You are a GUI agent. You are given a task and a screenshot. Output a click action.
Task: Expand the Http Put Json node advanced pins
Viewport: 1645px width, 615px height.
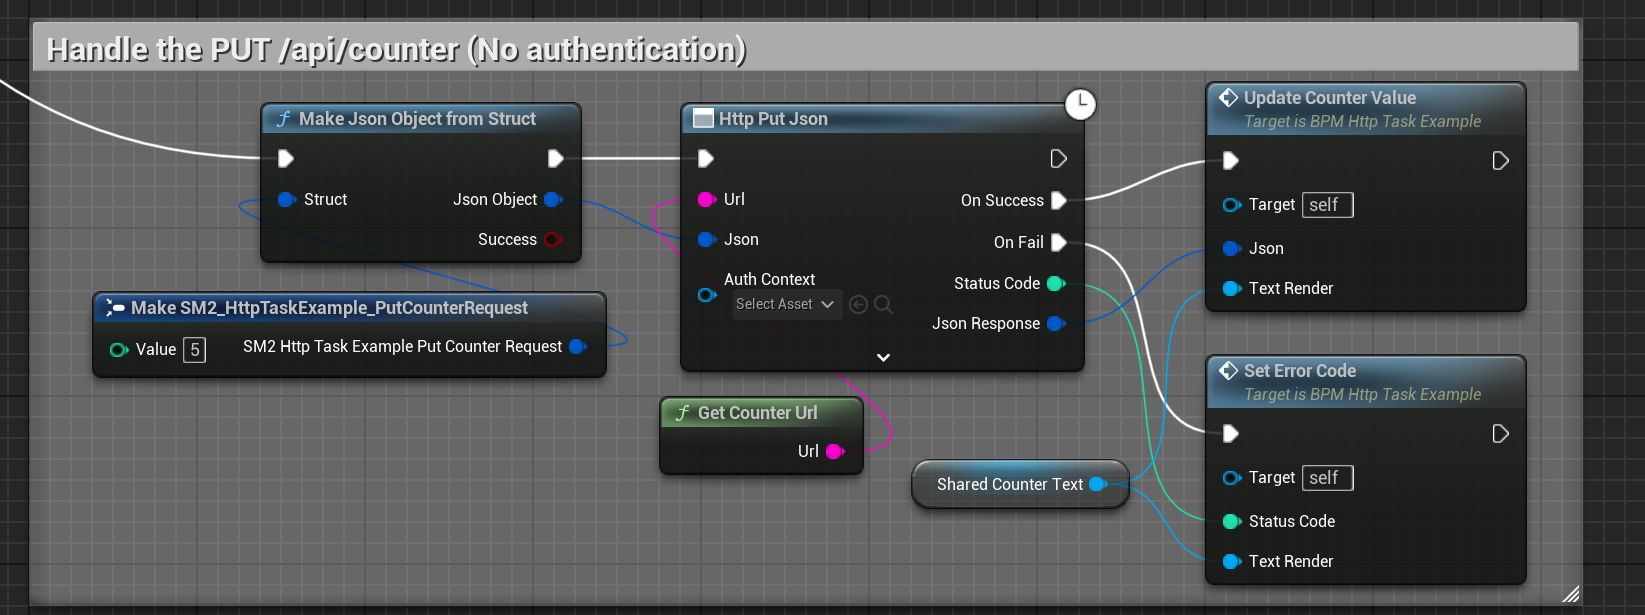(x=883, y=357)
